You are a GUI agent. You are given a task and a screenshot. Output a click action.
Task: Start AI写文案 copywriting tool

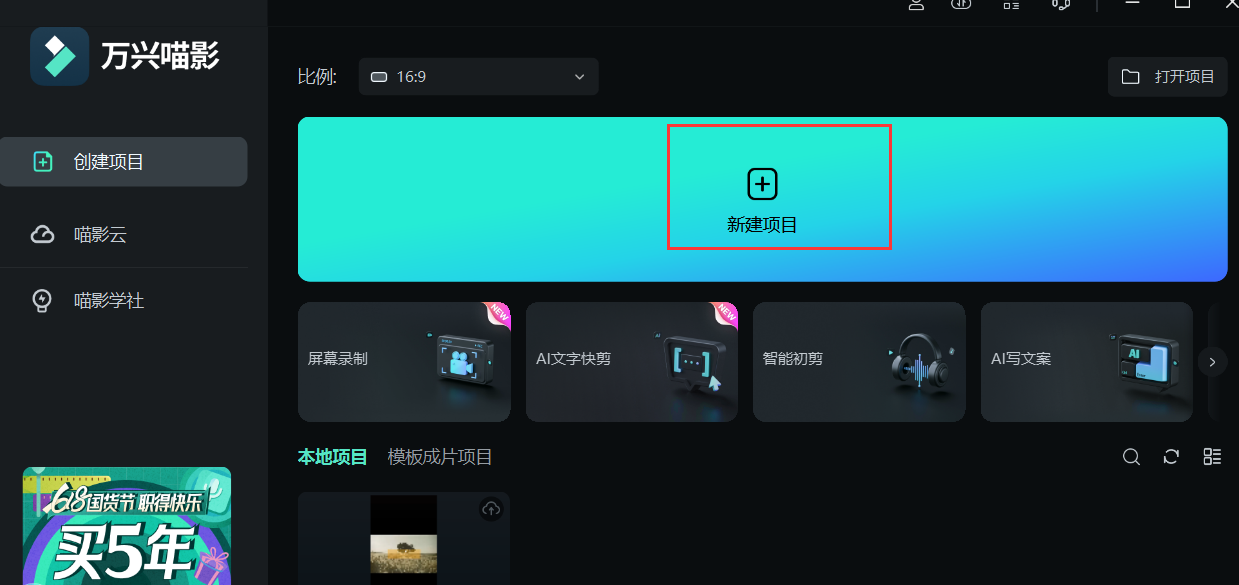[x=1086, y=362]
